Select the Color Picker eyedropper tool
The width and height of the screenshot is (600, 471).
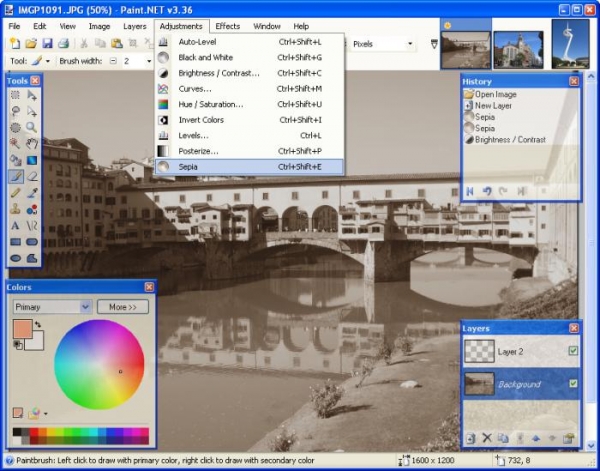(32, 192)
